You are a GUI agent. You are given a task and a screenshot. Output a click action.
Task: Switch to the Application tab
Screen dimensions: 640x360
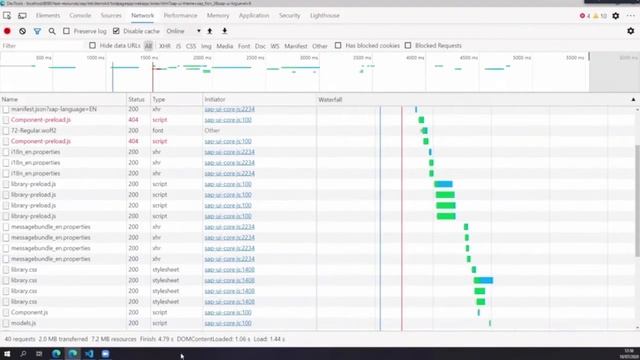(x=254, y=16)
